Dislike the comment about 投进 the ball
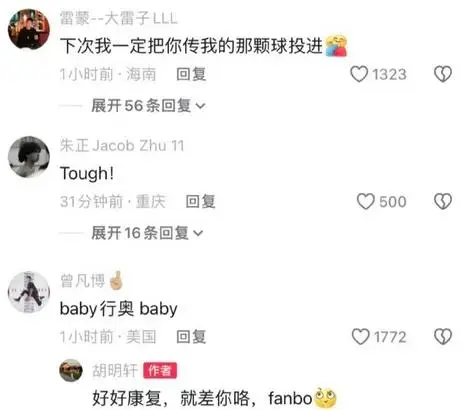The height and width of the screenshot is (410, 470). (443, 74)
